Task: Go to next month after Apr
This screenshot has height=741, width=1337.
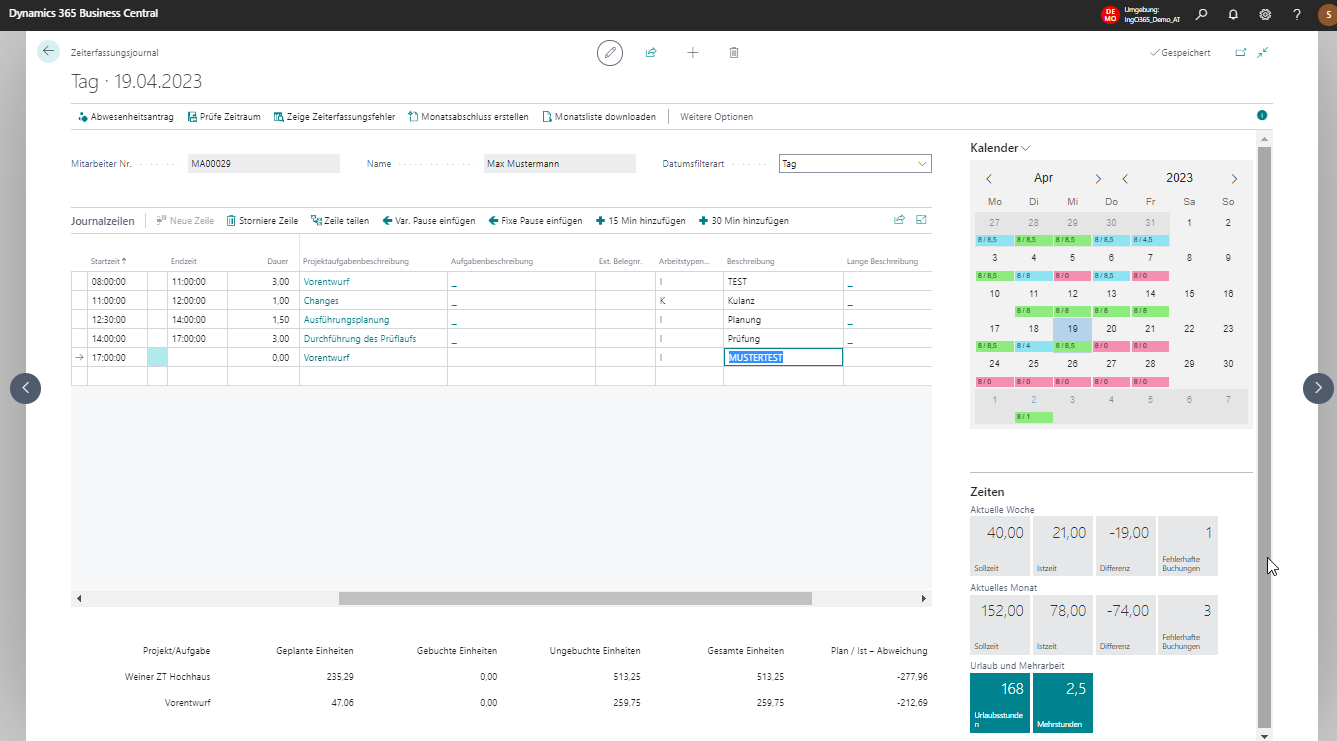Action: 1098,178
